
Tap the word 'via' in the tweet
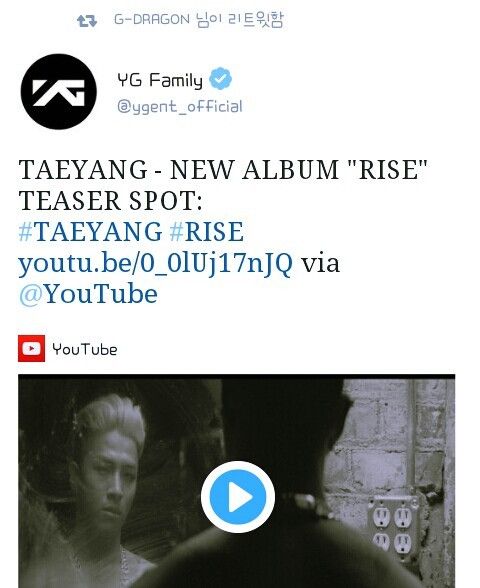point(321,263)
